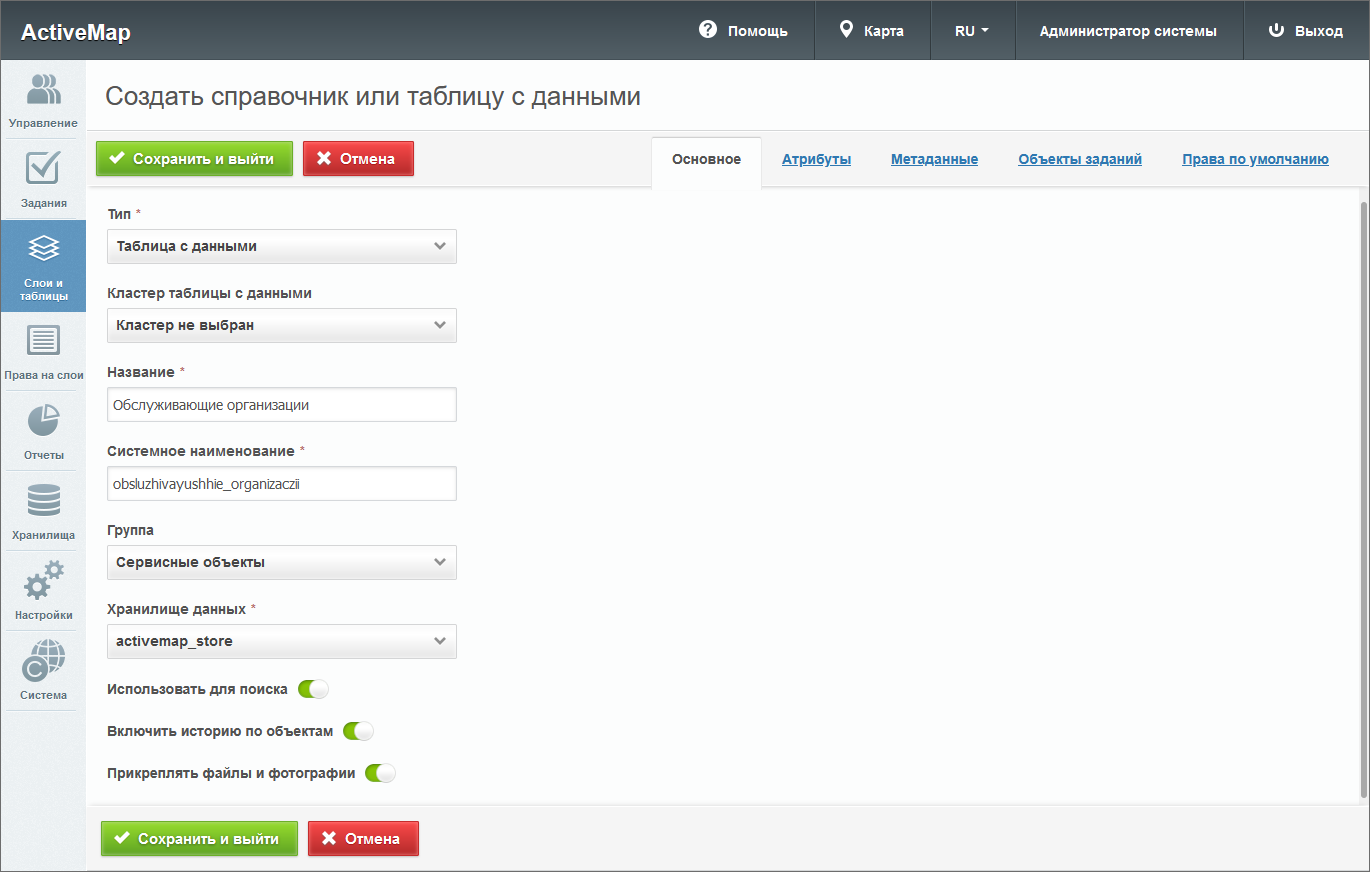Click the Название input field
Screen dimensions: 1370x872
coord(281,405)
